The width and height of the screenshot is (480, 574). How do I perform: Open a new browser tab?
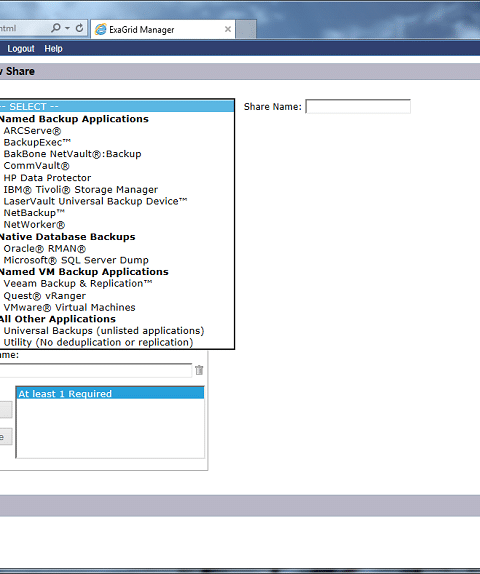click(x=246, y=29)
